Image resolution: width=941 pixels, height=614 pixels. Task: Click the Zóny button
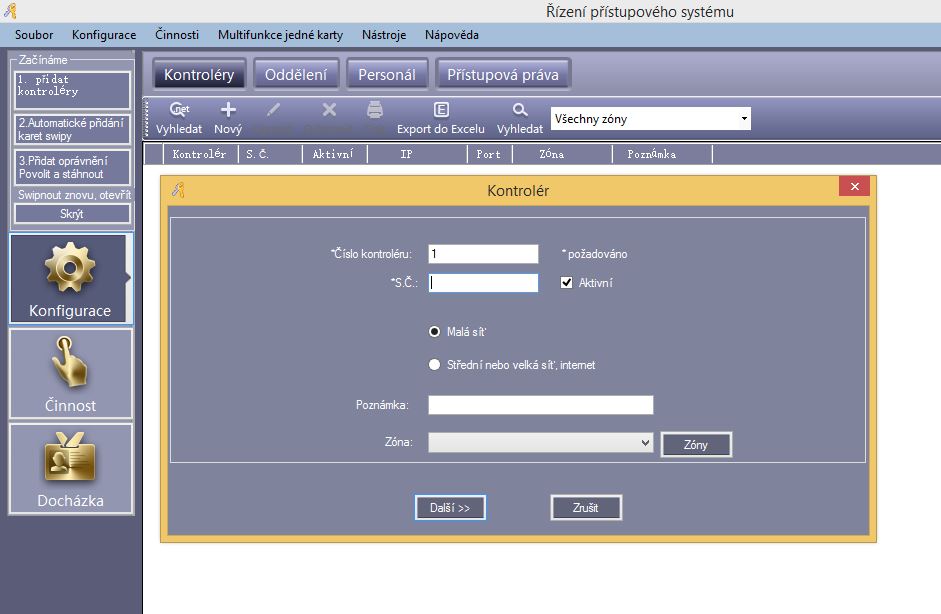[696, 445]
